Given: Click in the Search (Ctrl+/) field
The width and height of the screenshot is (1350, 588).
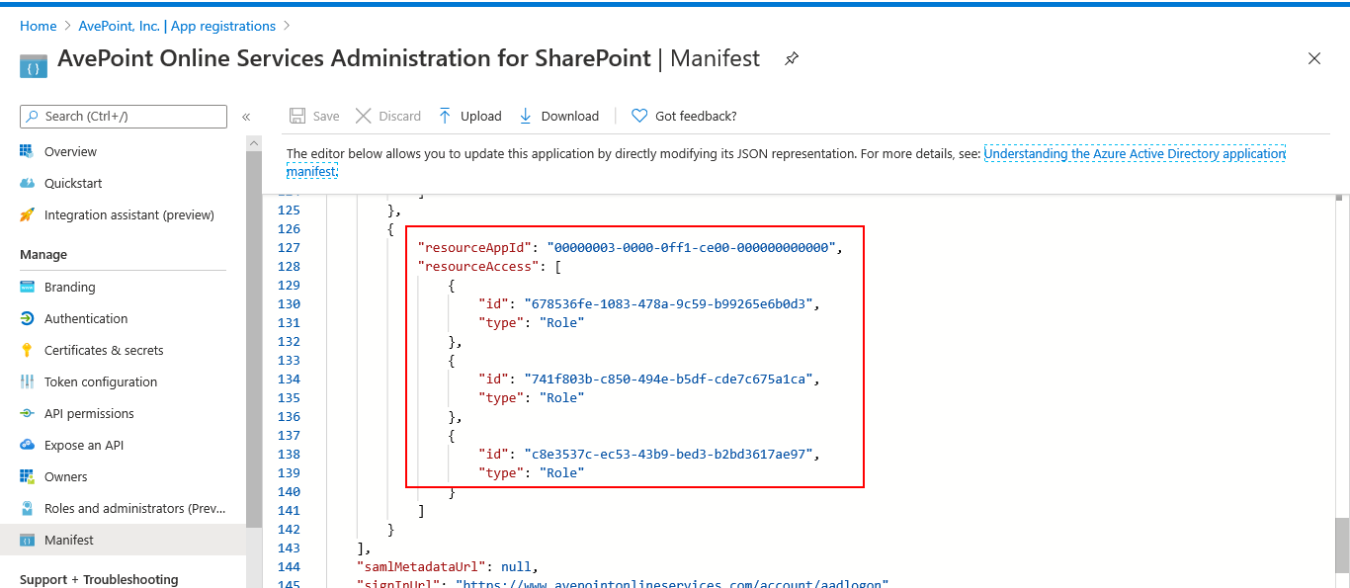Looking at the screenshot, I should pos(124,117).
